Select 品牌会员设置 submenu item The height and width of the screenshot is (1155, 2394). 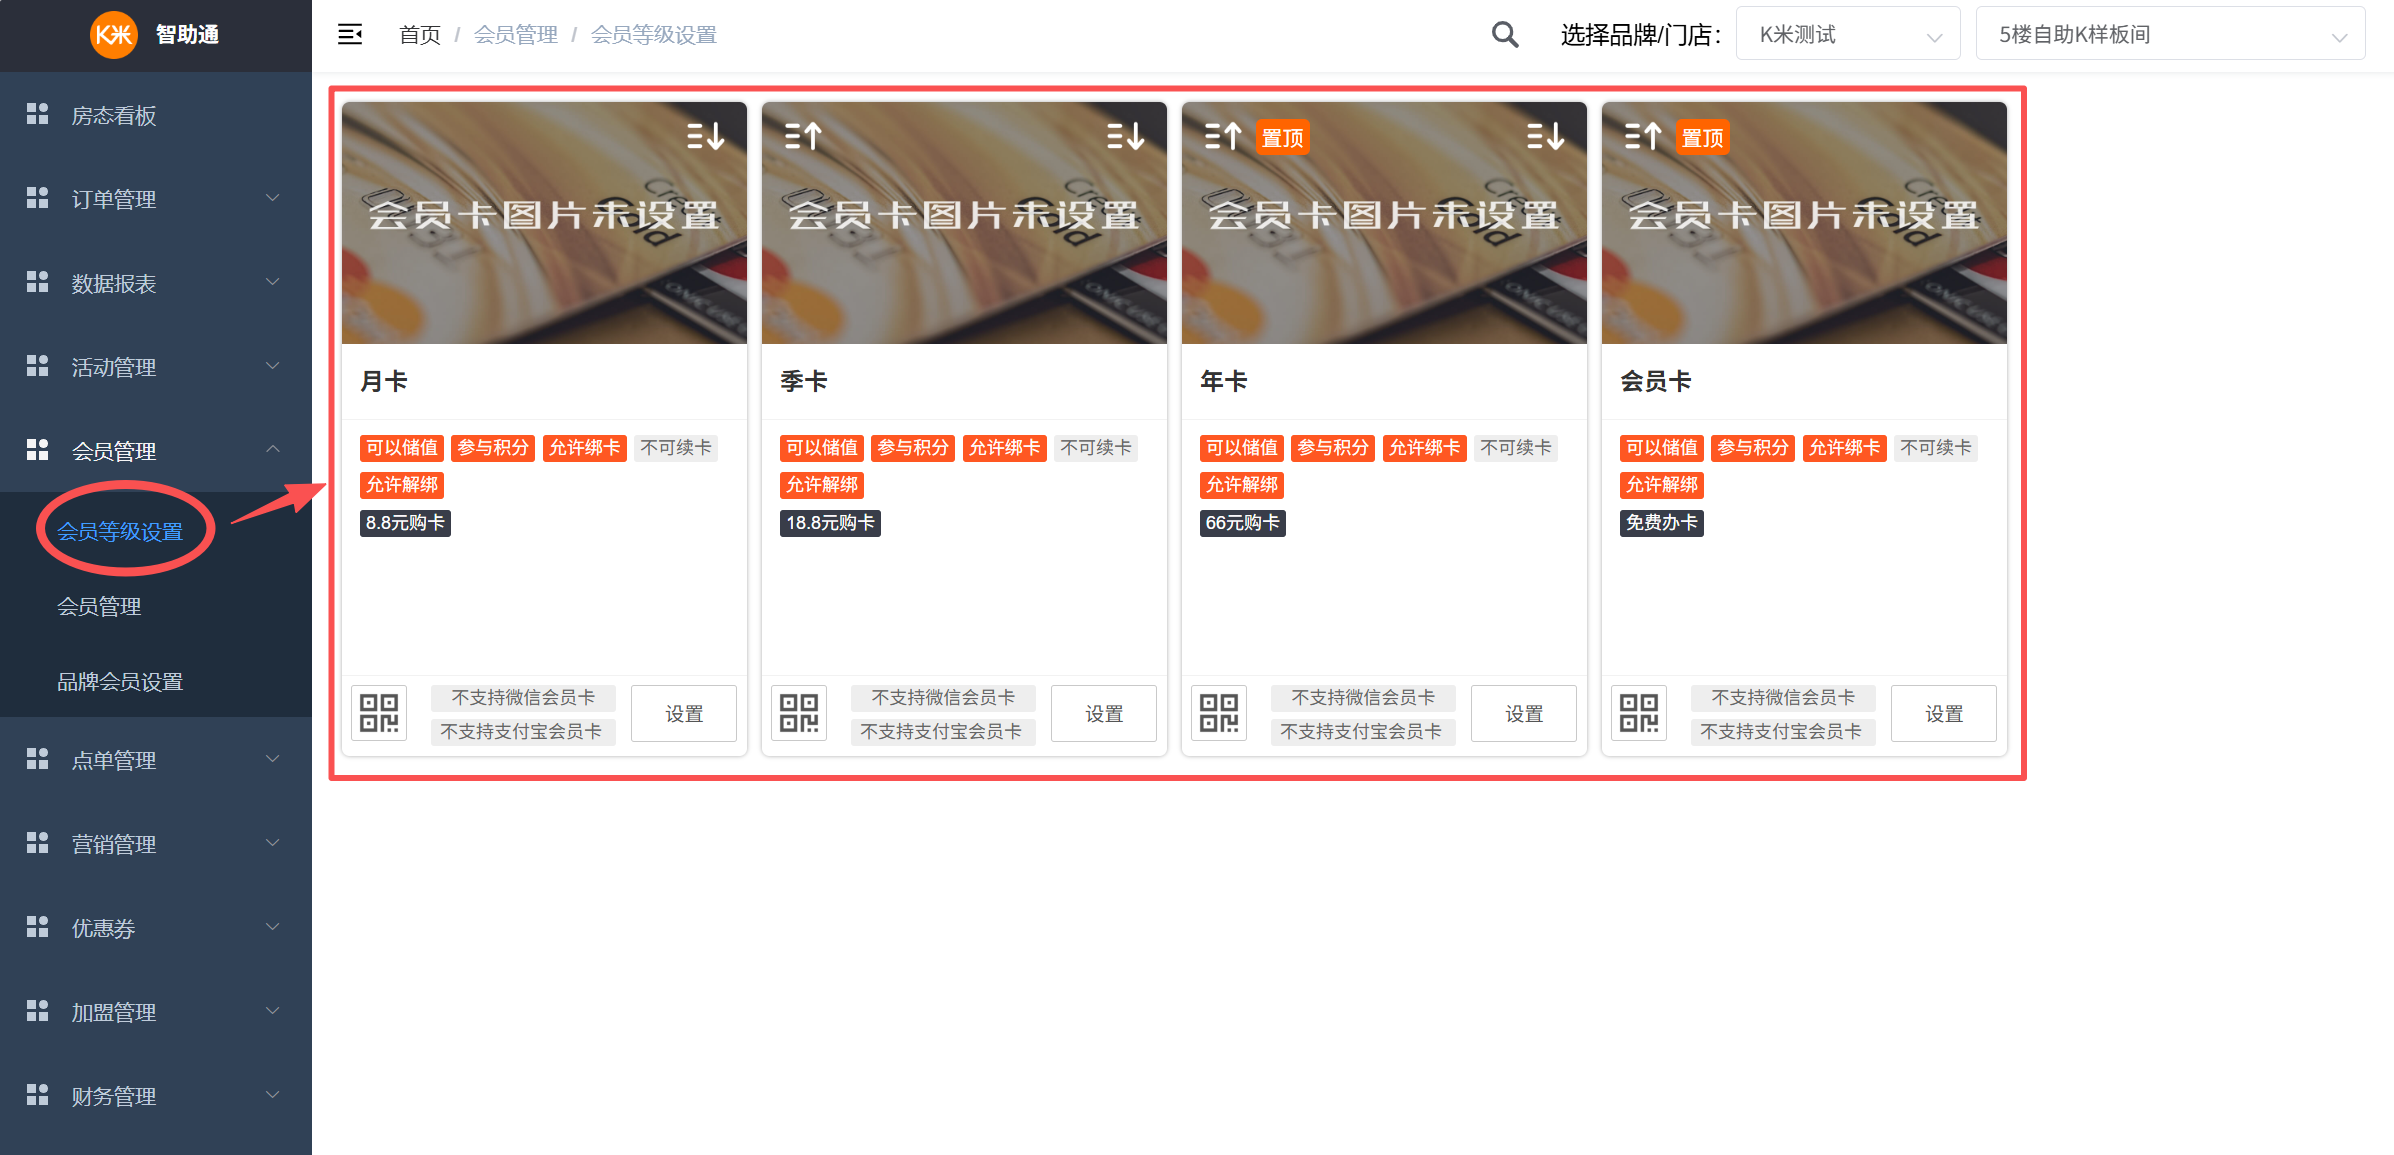120,681
